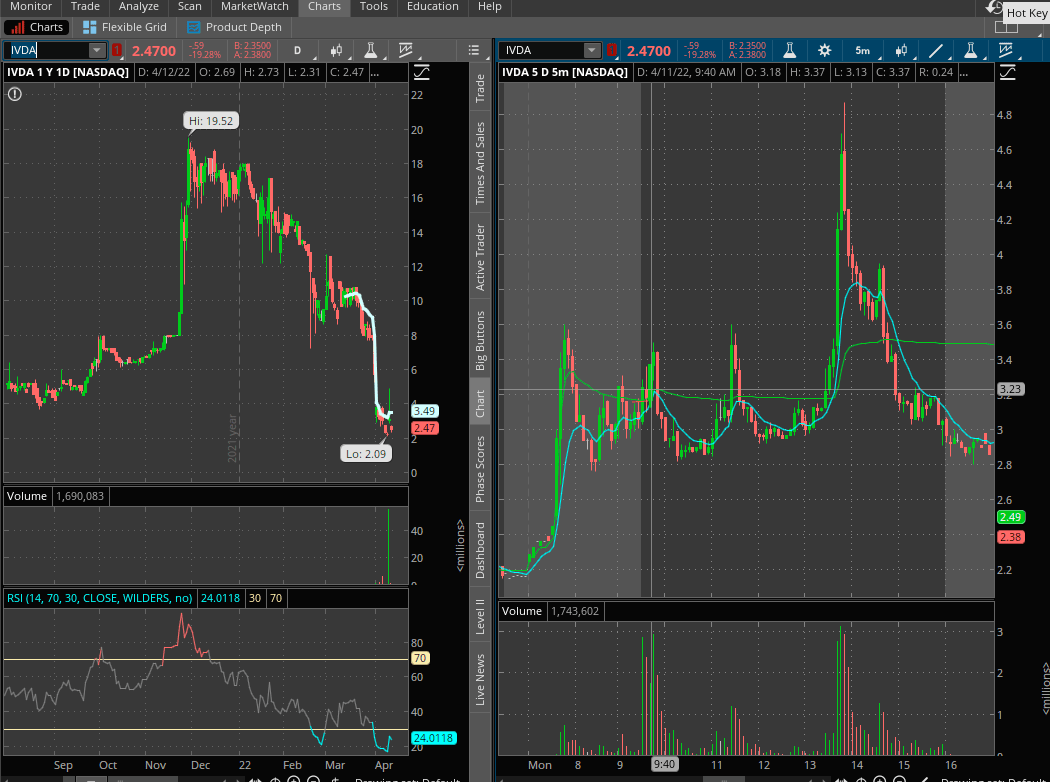
Task: Open the MarketWatch tab in top menu
Action: click(x=255, y=6)
